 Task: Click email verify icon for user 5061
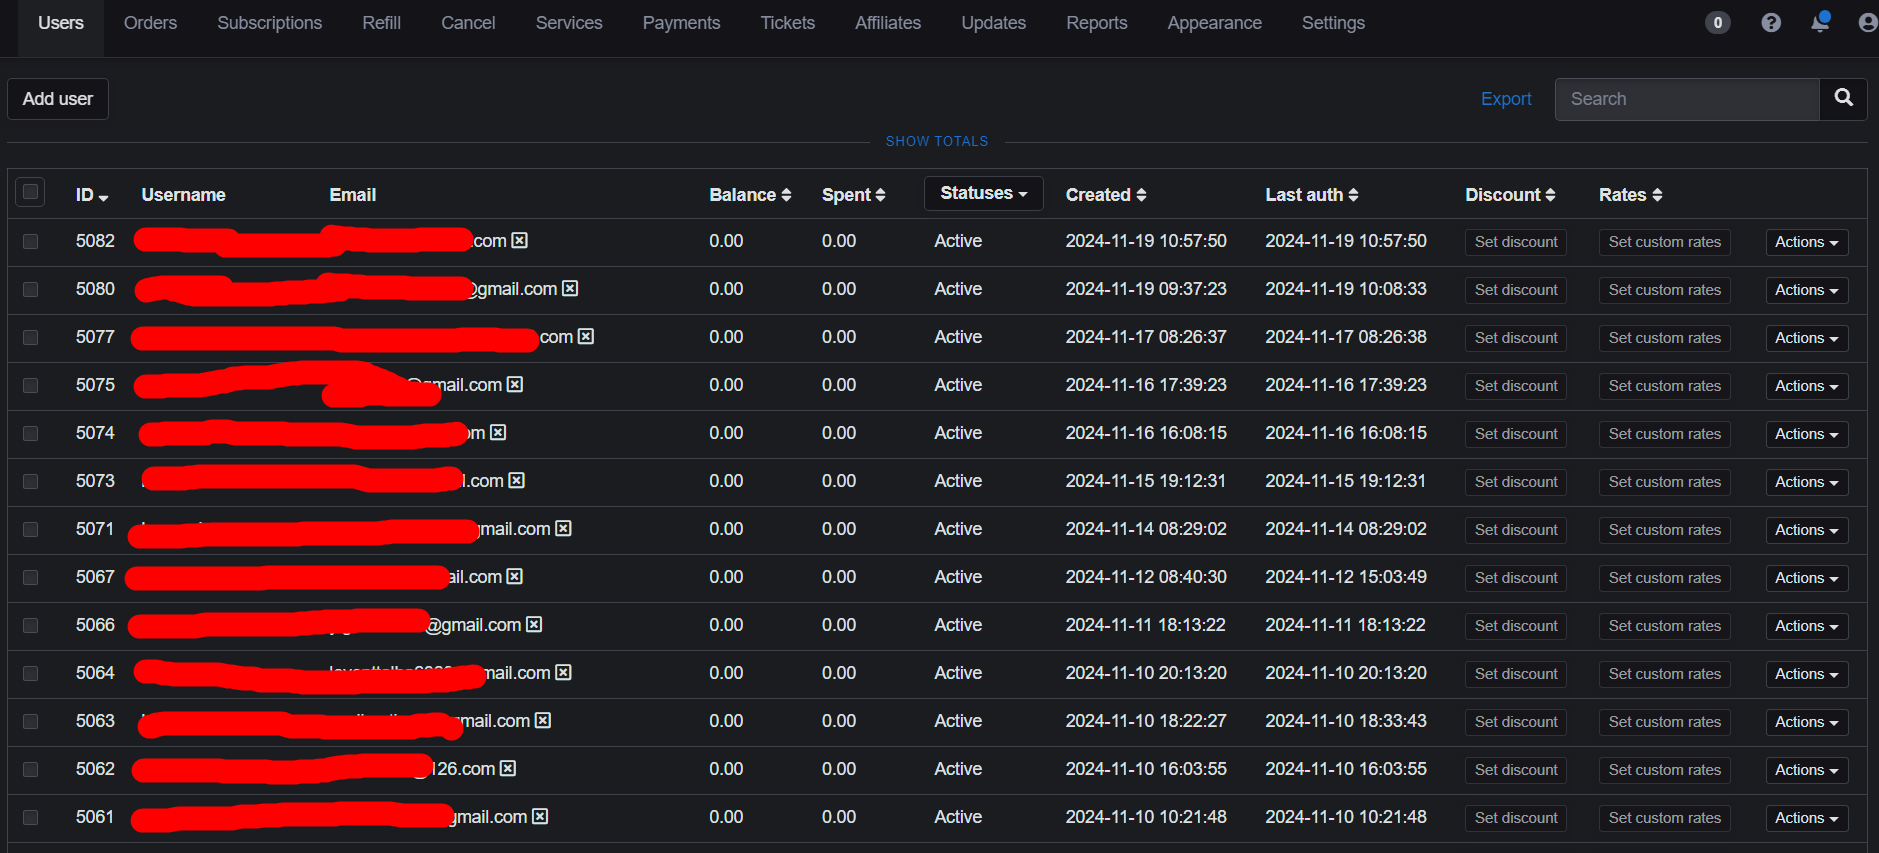(x=540, y=817)
